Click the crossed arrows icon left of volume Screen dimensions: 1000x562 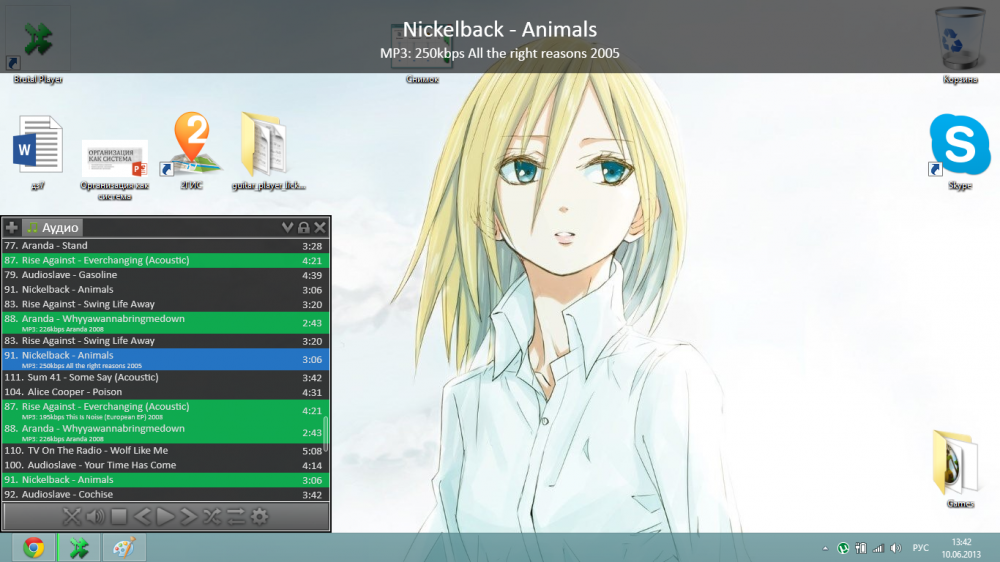[x=72, y=517]
